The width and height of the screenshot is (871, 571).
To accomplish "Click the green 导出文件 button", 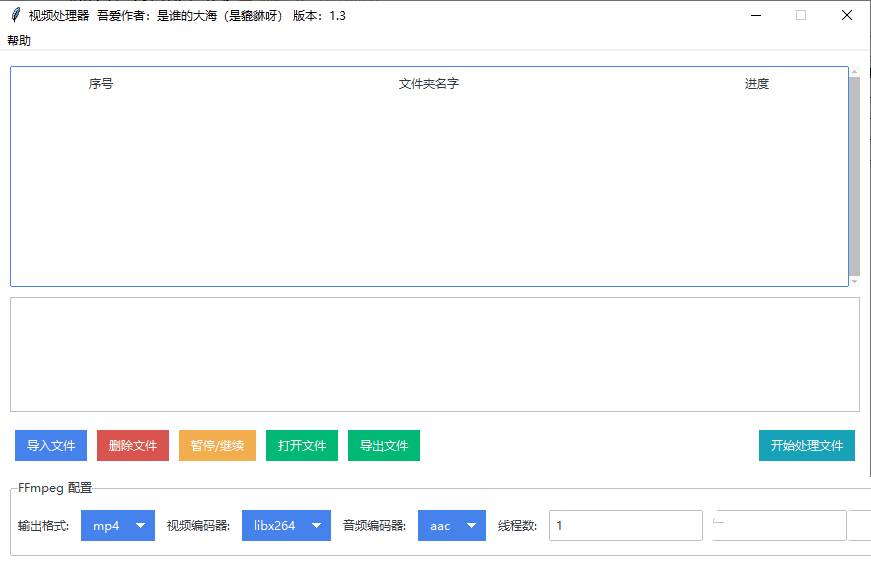I will pyautogui.click(x=384, y=446).
